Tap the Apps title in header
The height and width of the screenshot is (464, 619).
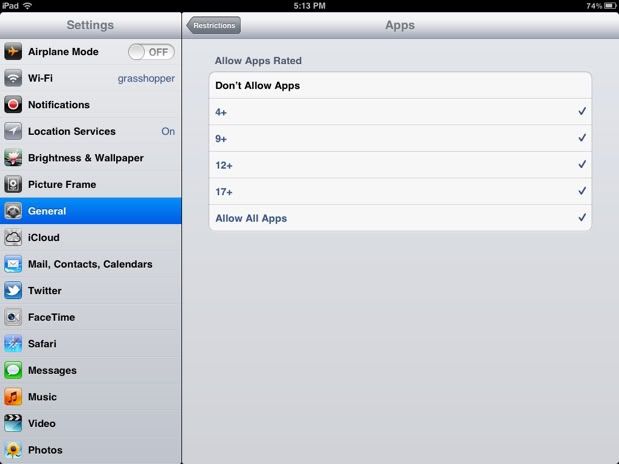(x=400, y=25)
